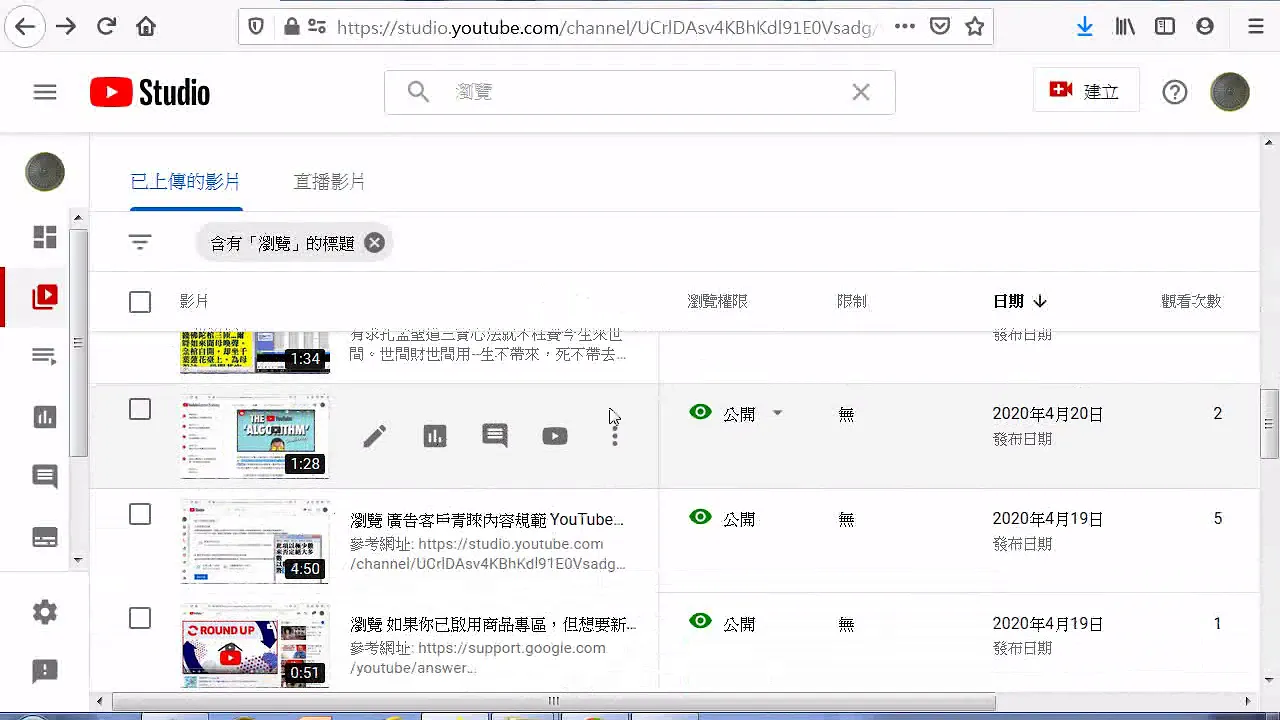This screenshot has width=1280, height=720.
Task: Open thumbnail of 1:34 video
Action: [x=255, y=353]
